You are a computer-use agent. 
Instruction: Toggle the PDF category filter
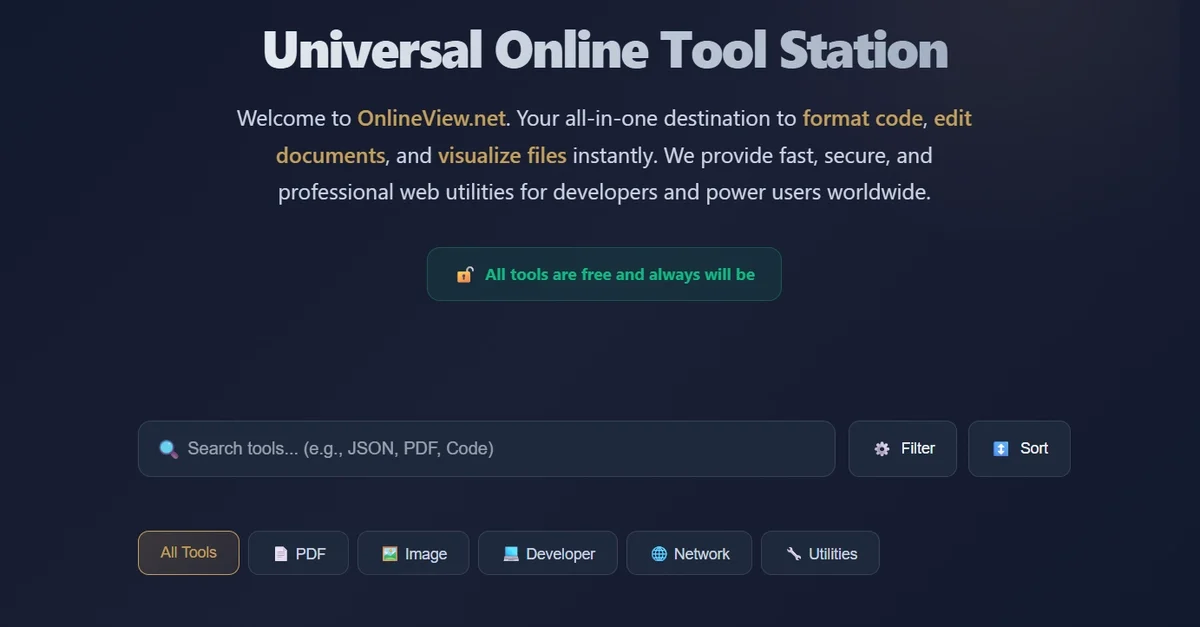point(298,552)
